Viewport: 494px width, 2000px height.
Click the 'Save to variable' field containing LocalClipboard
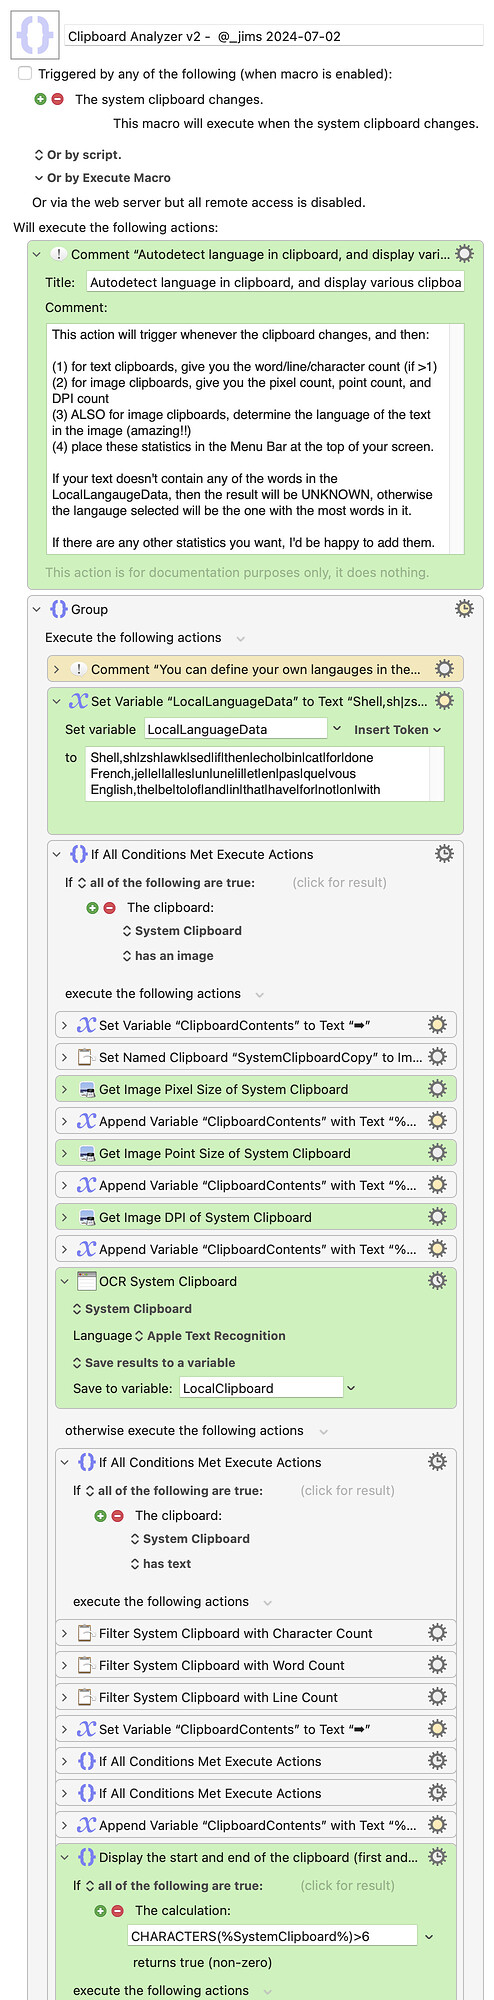262,1388
